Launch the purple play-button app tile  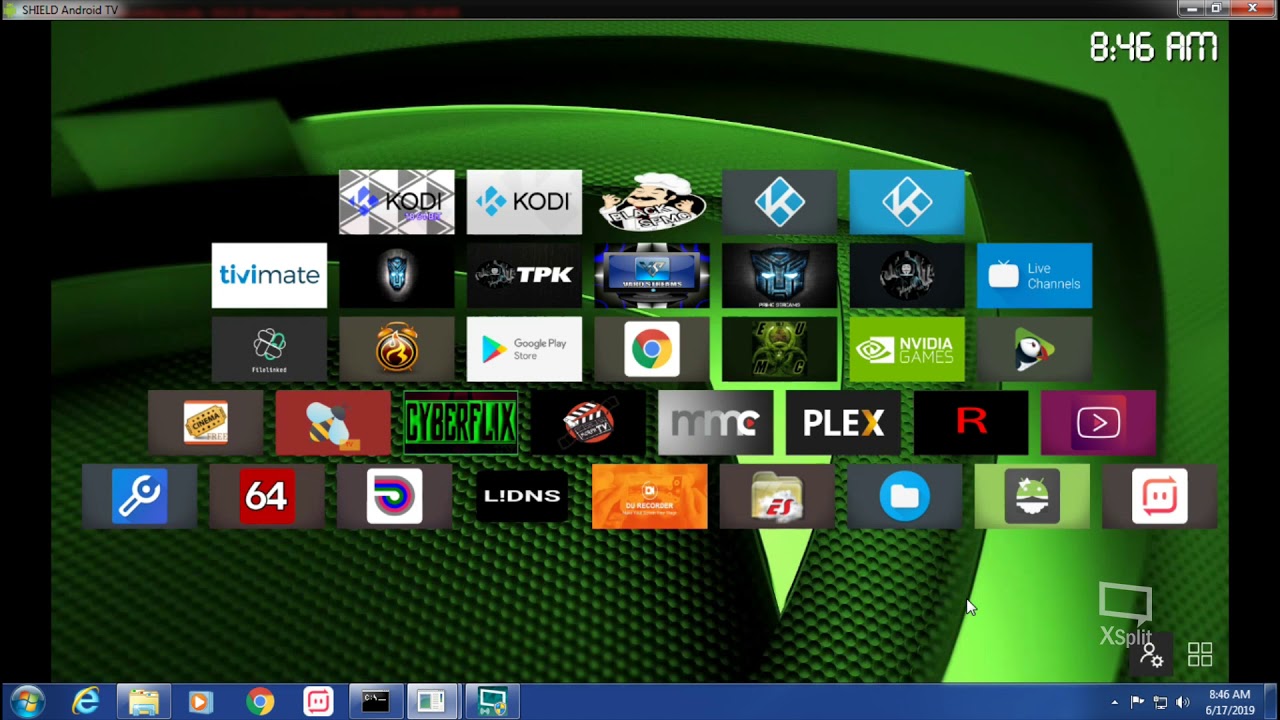1098,423
